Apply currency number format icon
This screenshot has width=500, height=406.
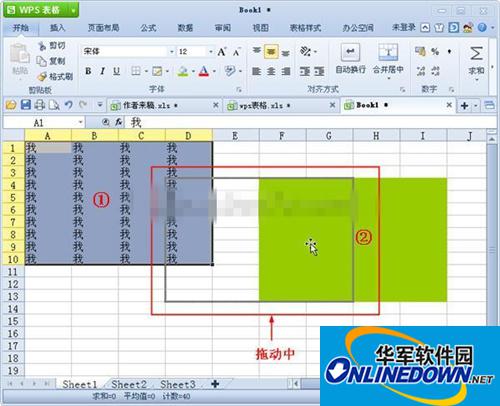[420, 51]
